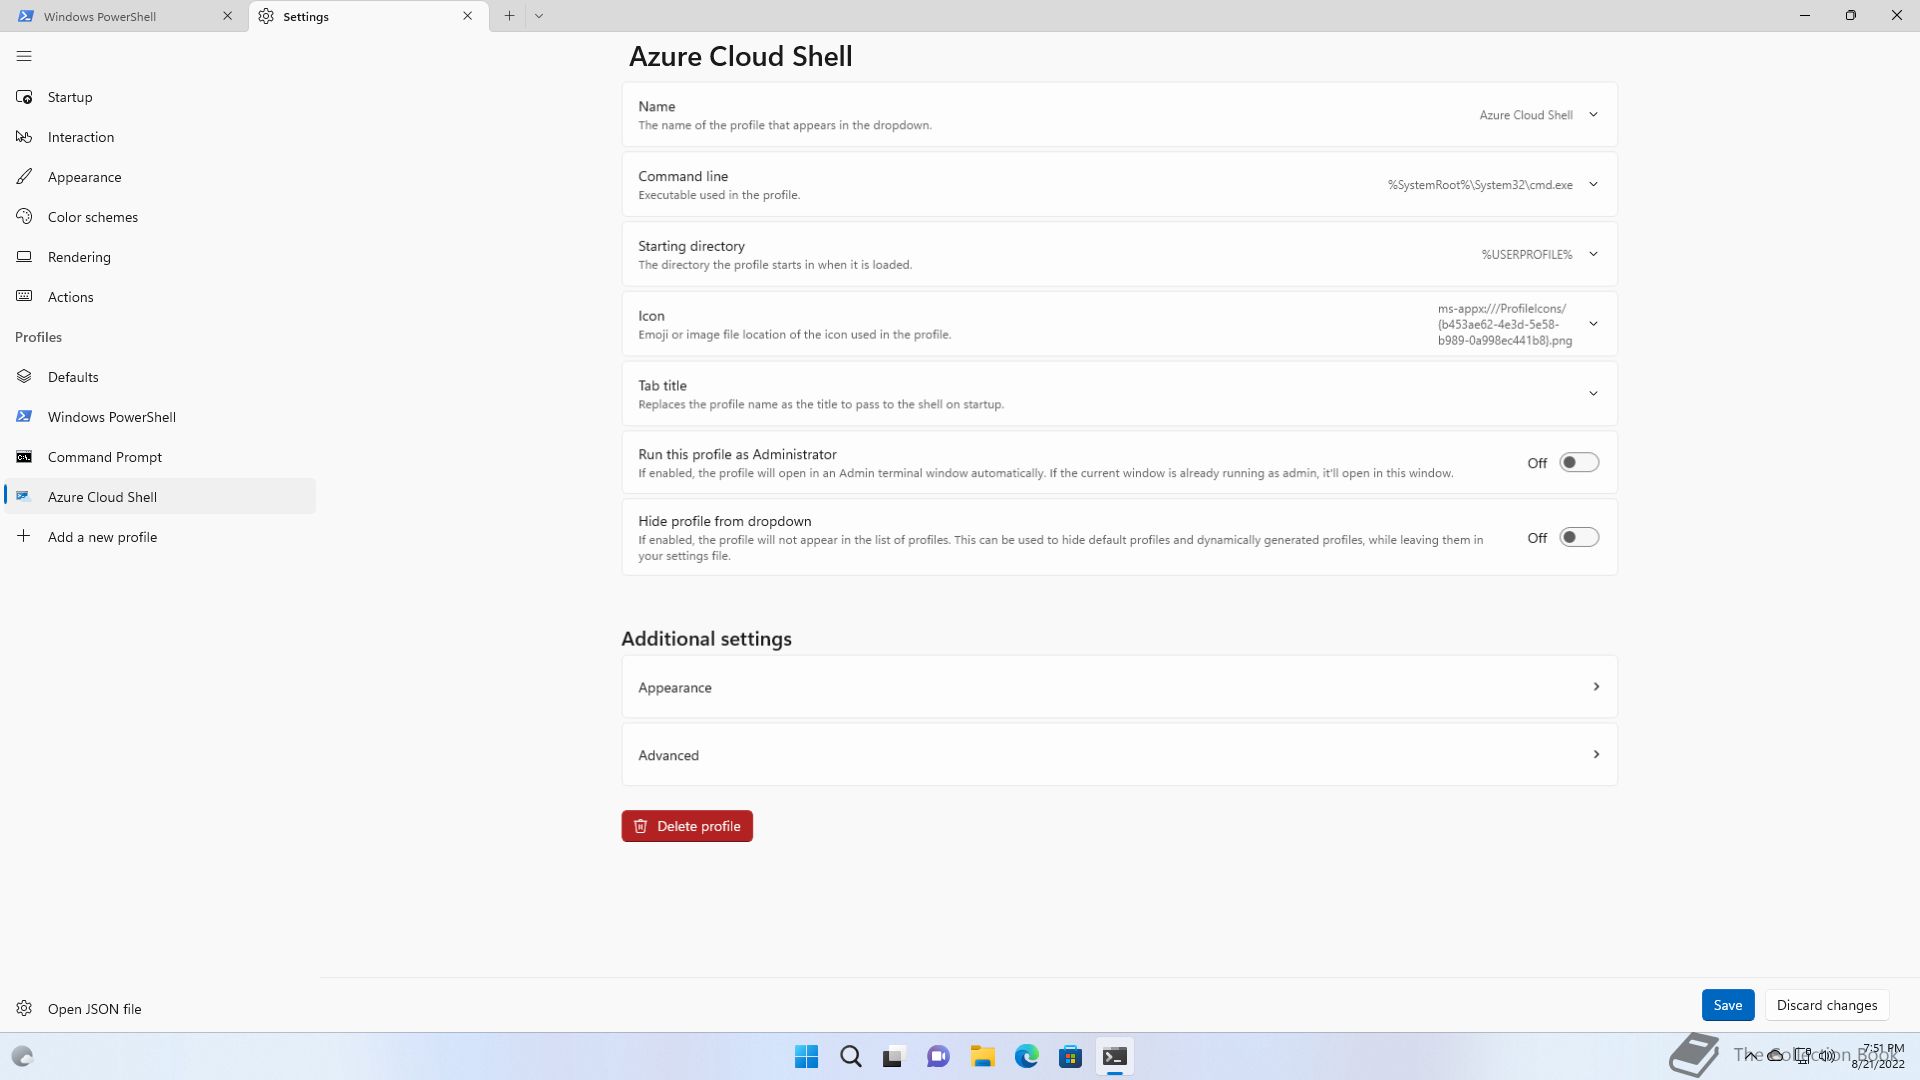Image resolution: width=1920 pixels, height=1080 pixels.
Task: Click the Interaction cursor icon
Action: point(24,137)
